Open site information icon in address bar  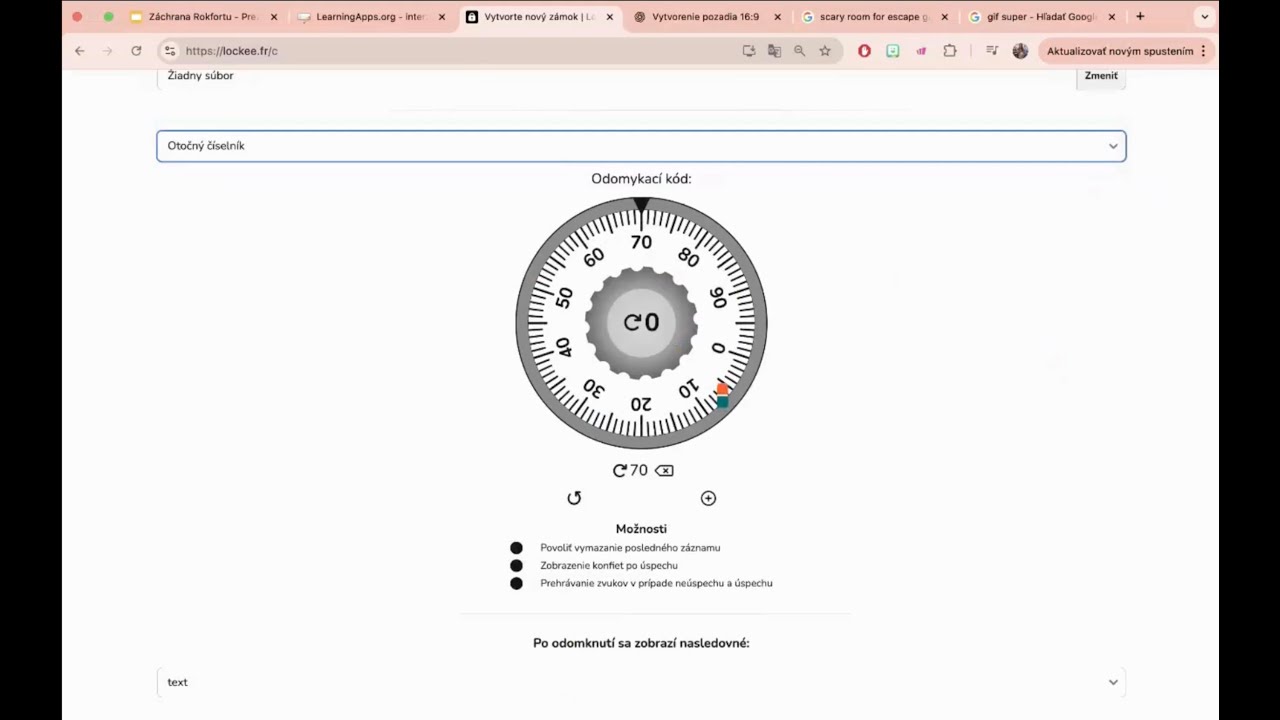point(170,51)
